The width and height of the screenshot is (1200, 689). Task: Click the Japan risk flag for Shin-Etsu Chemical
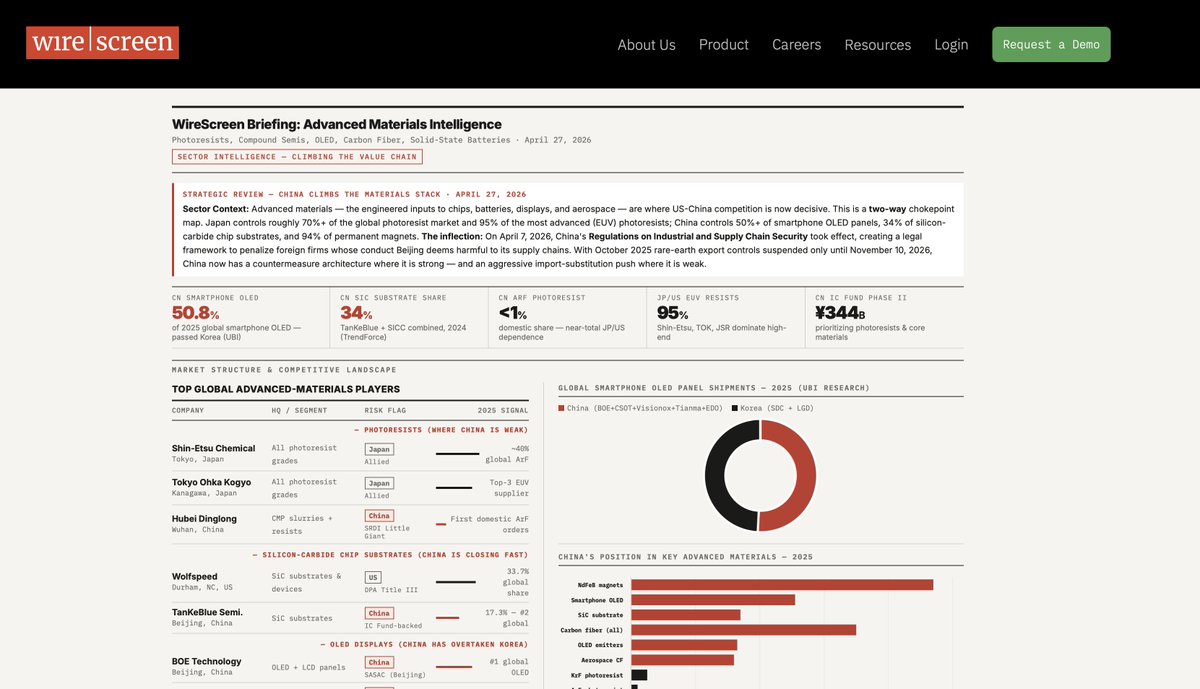click(379, 449)
